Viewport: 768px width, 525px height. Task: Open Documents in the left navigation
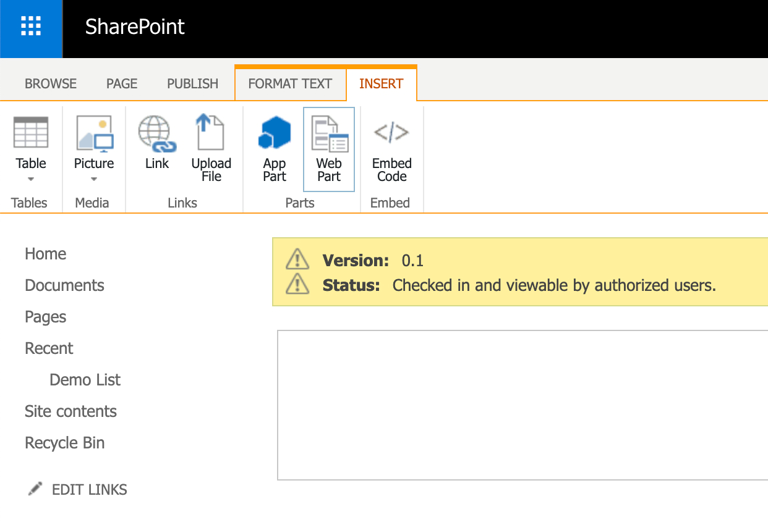(65, 285)
